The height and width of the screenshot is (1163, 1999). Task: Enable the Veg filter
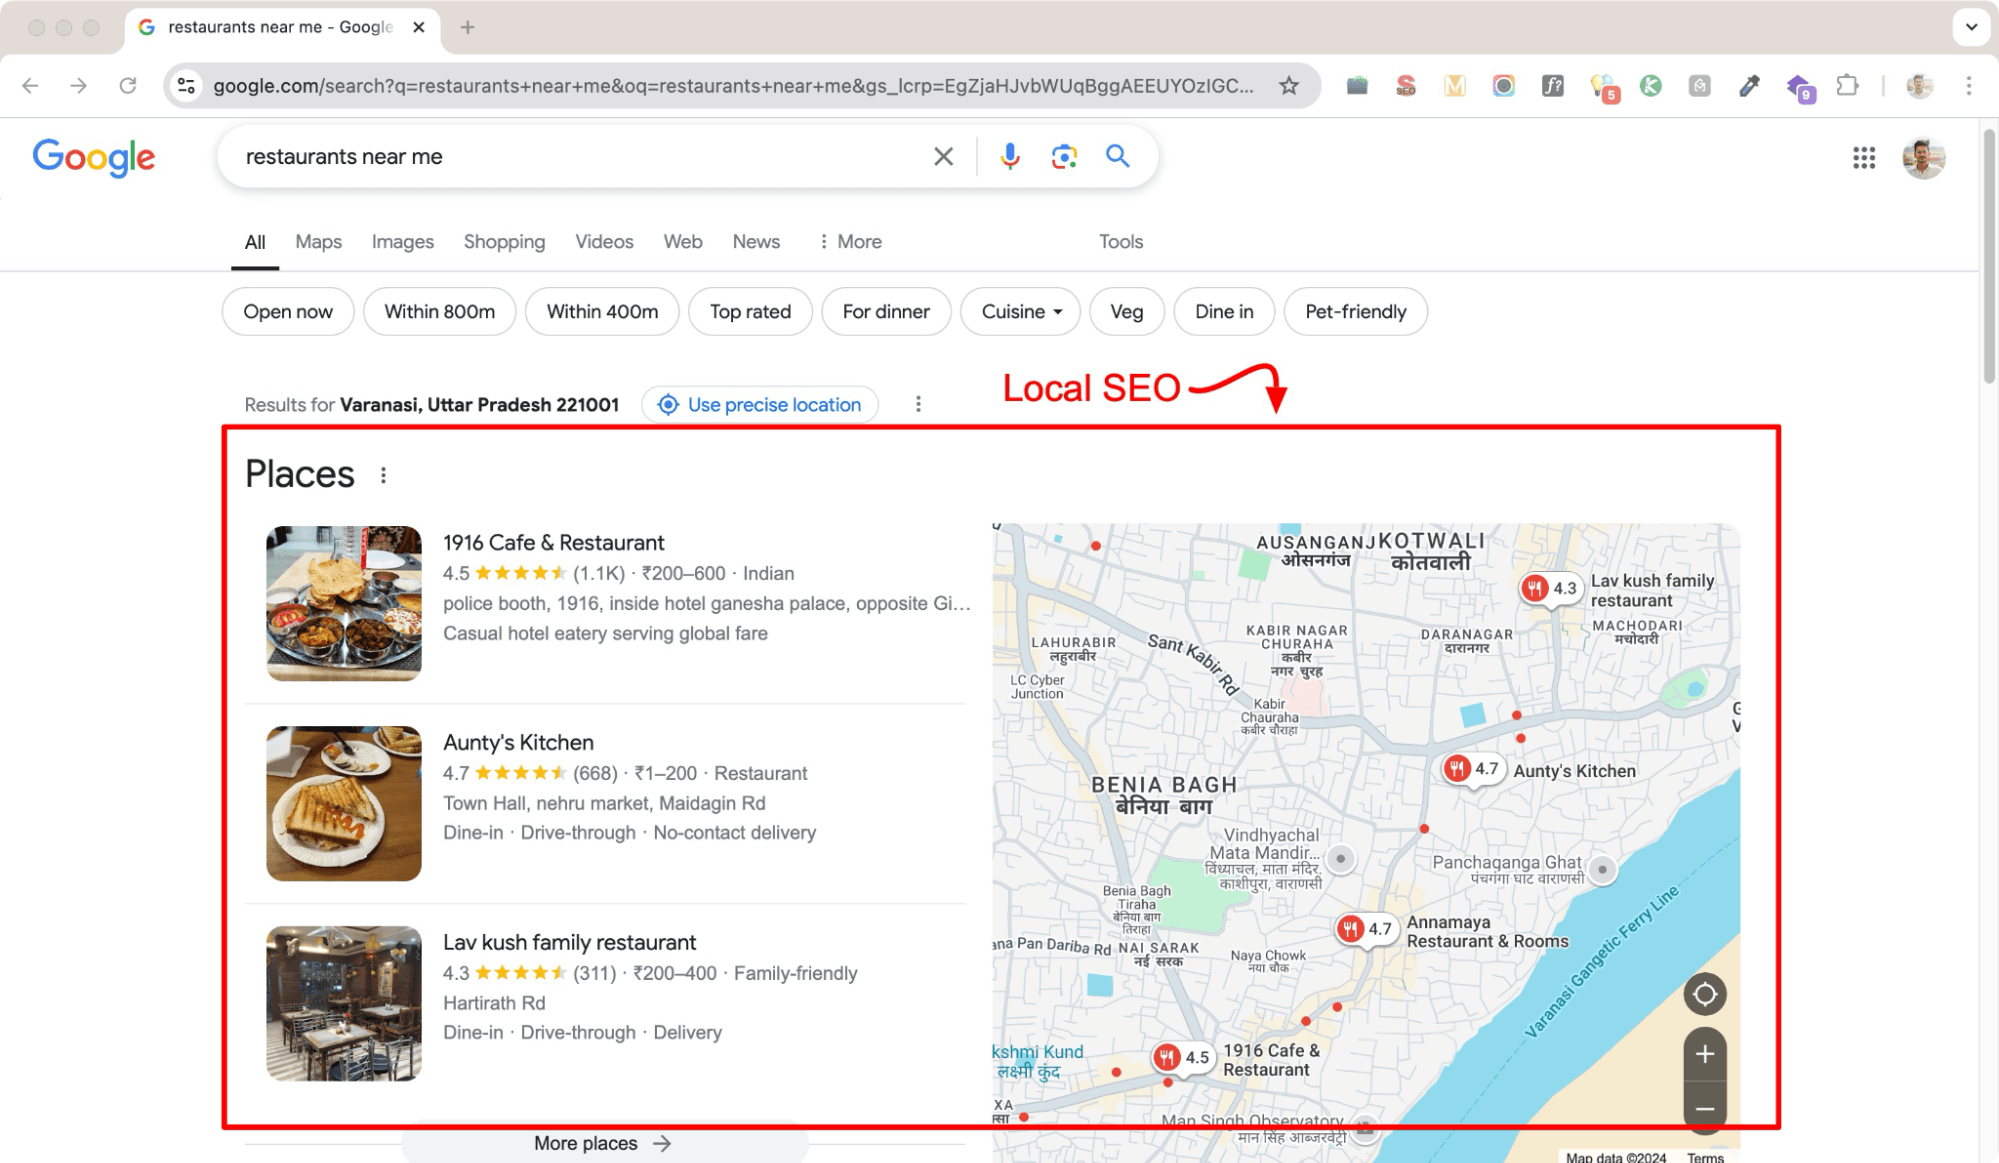(x=1126, y=311)
